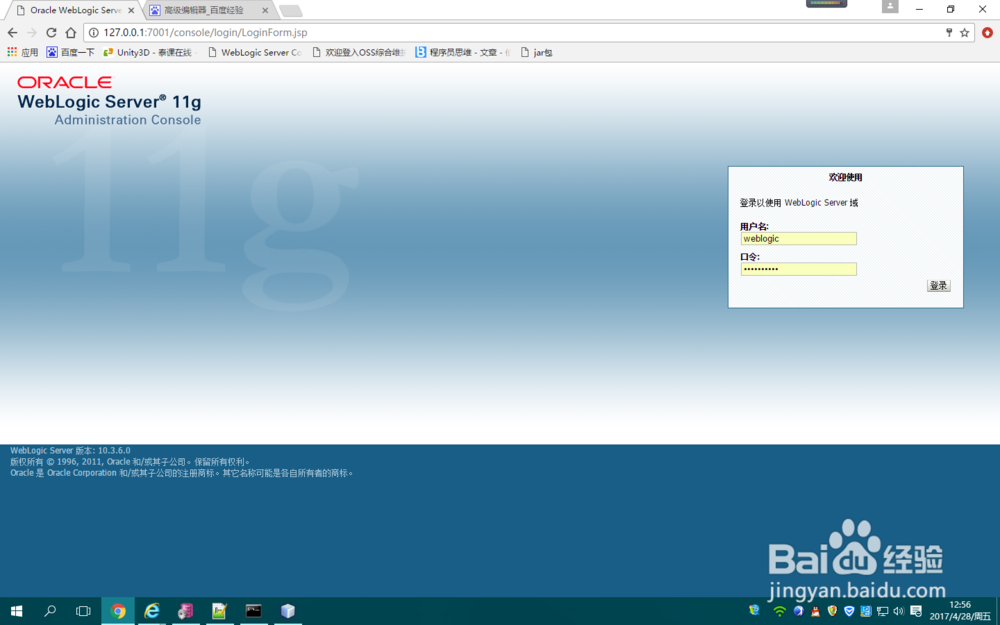Open the WebLogic Server Co bookmark
The height and width of the screenshot is (625, 1000).
click(255, 52)
